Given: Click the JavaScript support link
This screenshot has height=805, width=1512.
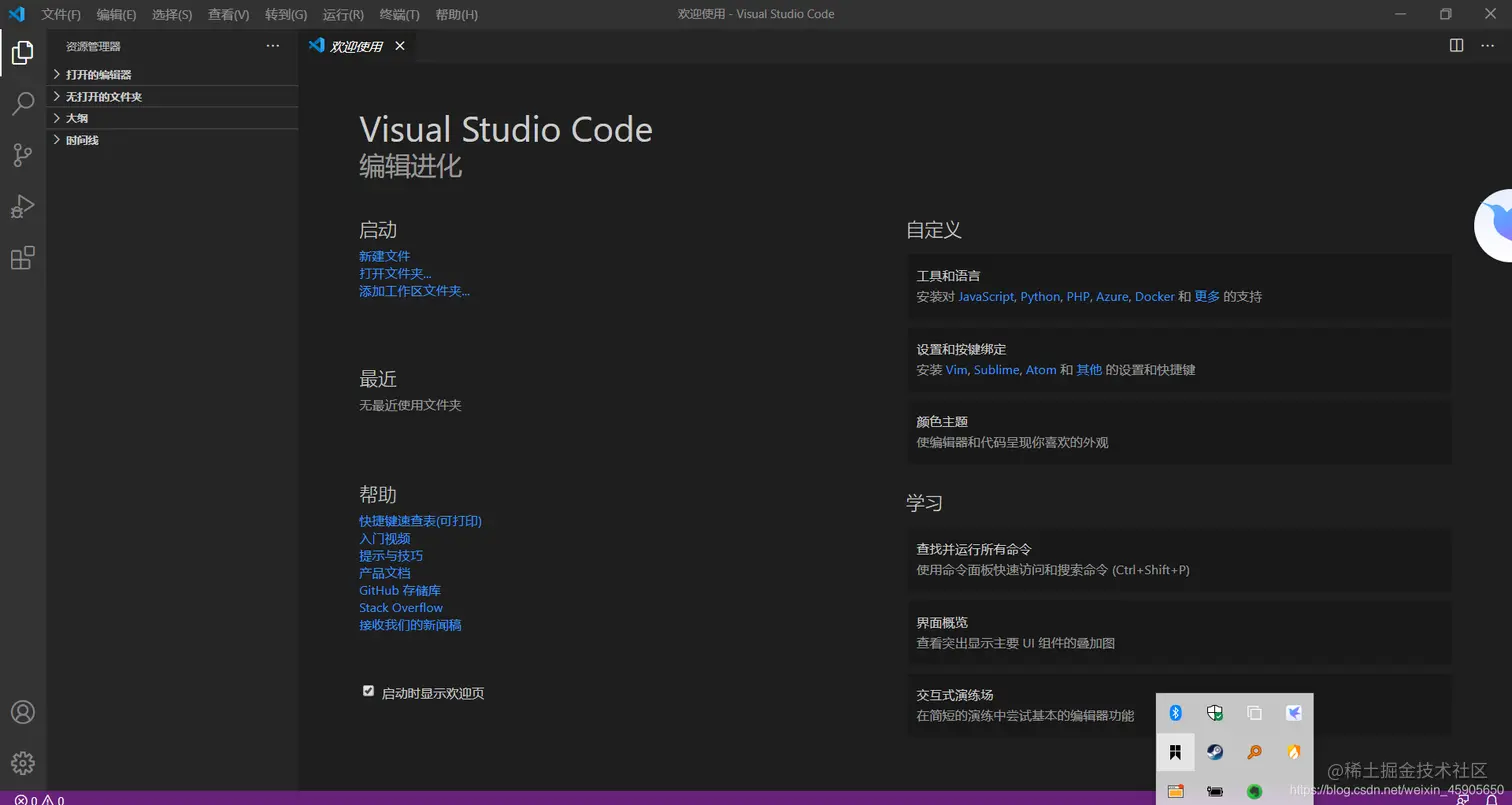Looking at the screenshot, I should coord(985,297).
